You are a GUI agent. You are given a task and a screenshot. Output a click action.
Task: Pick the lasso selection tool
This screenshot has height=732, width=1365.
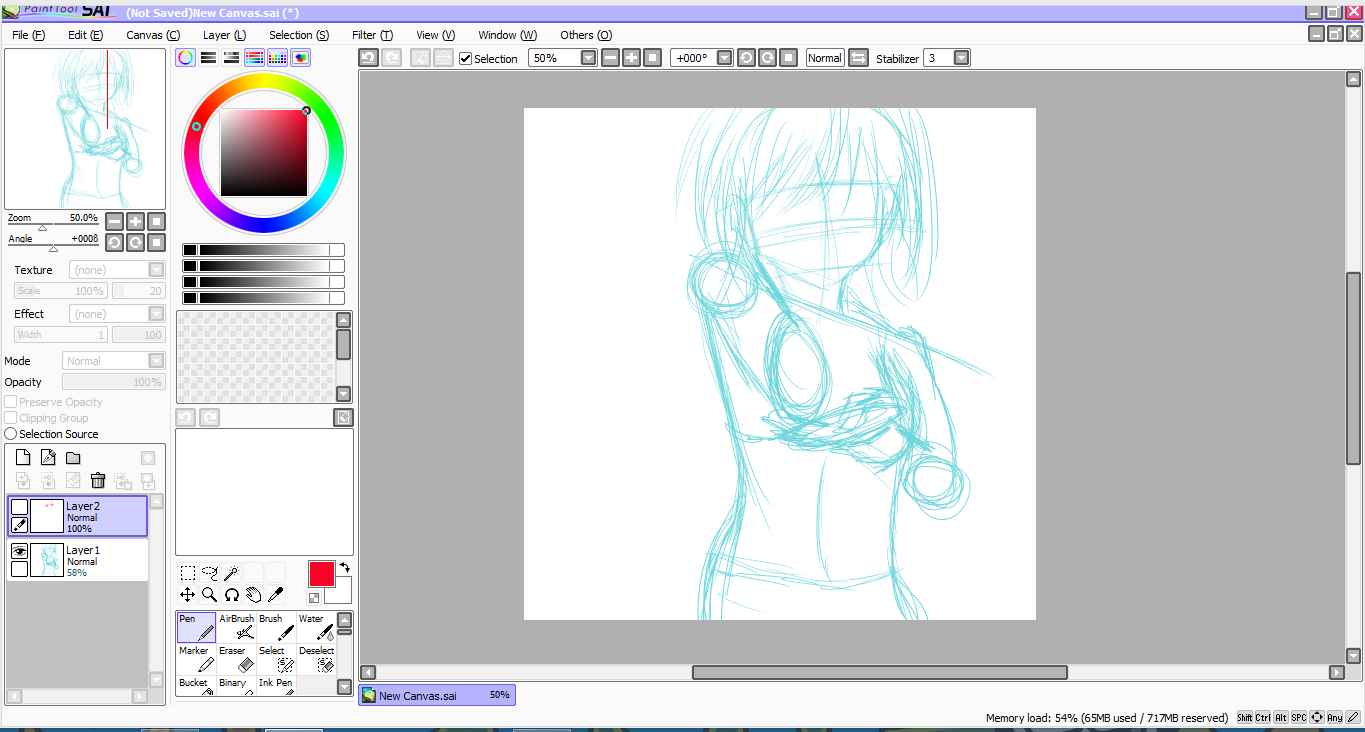pos(210,573)
